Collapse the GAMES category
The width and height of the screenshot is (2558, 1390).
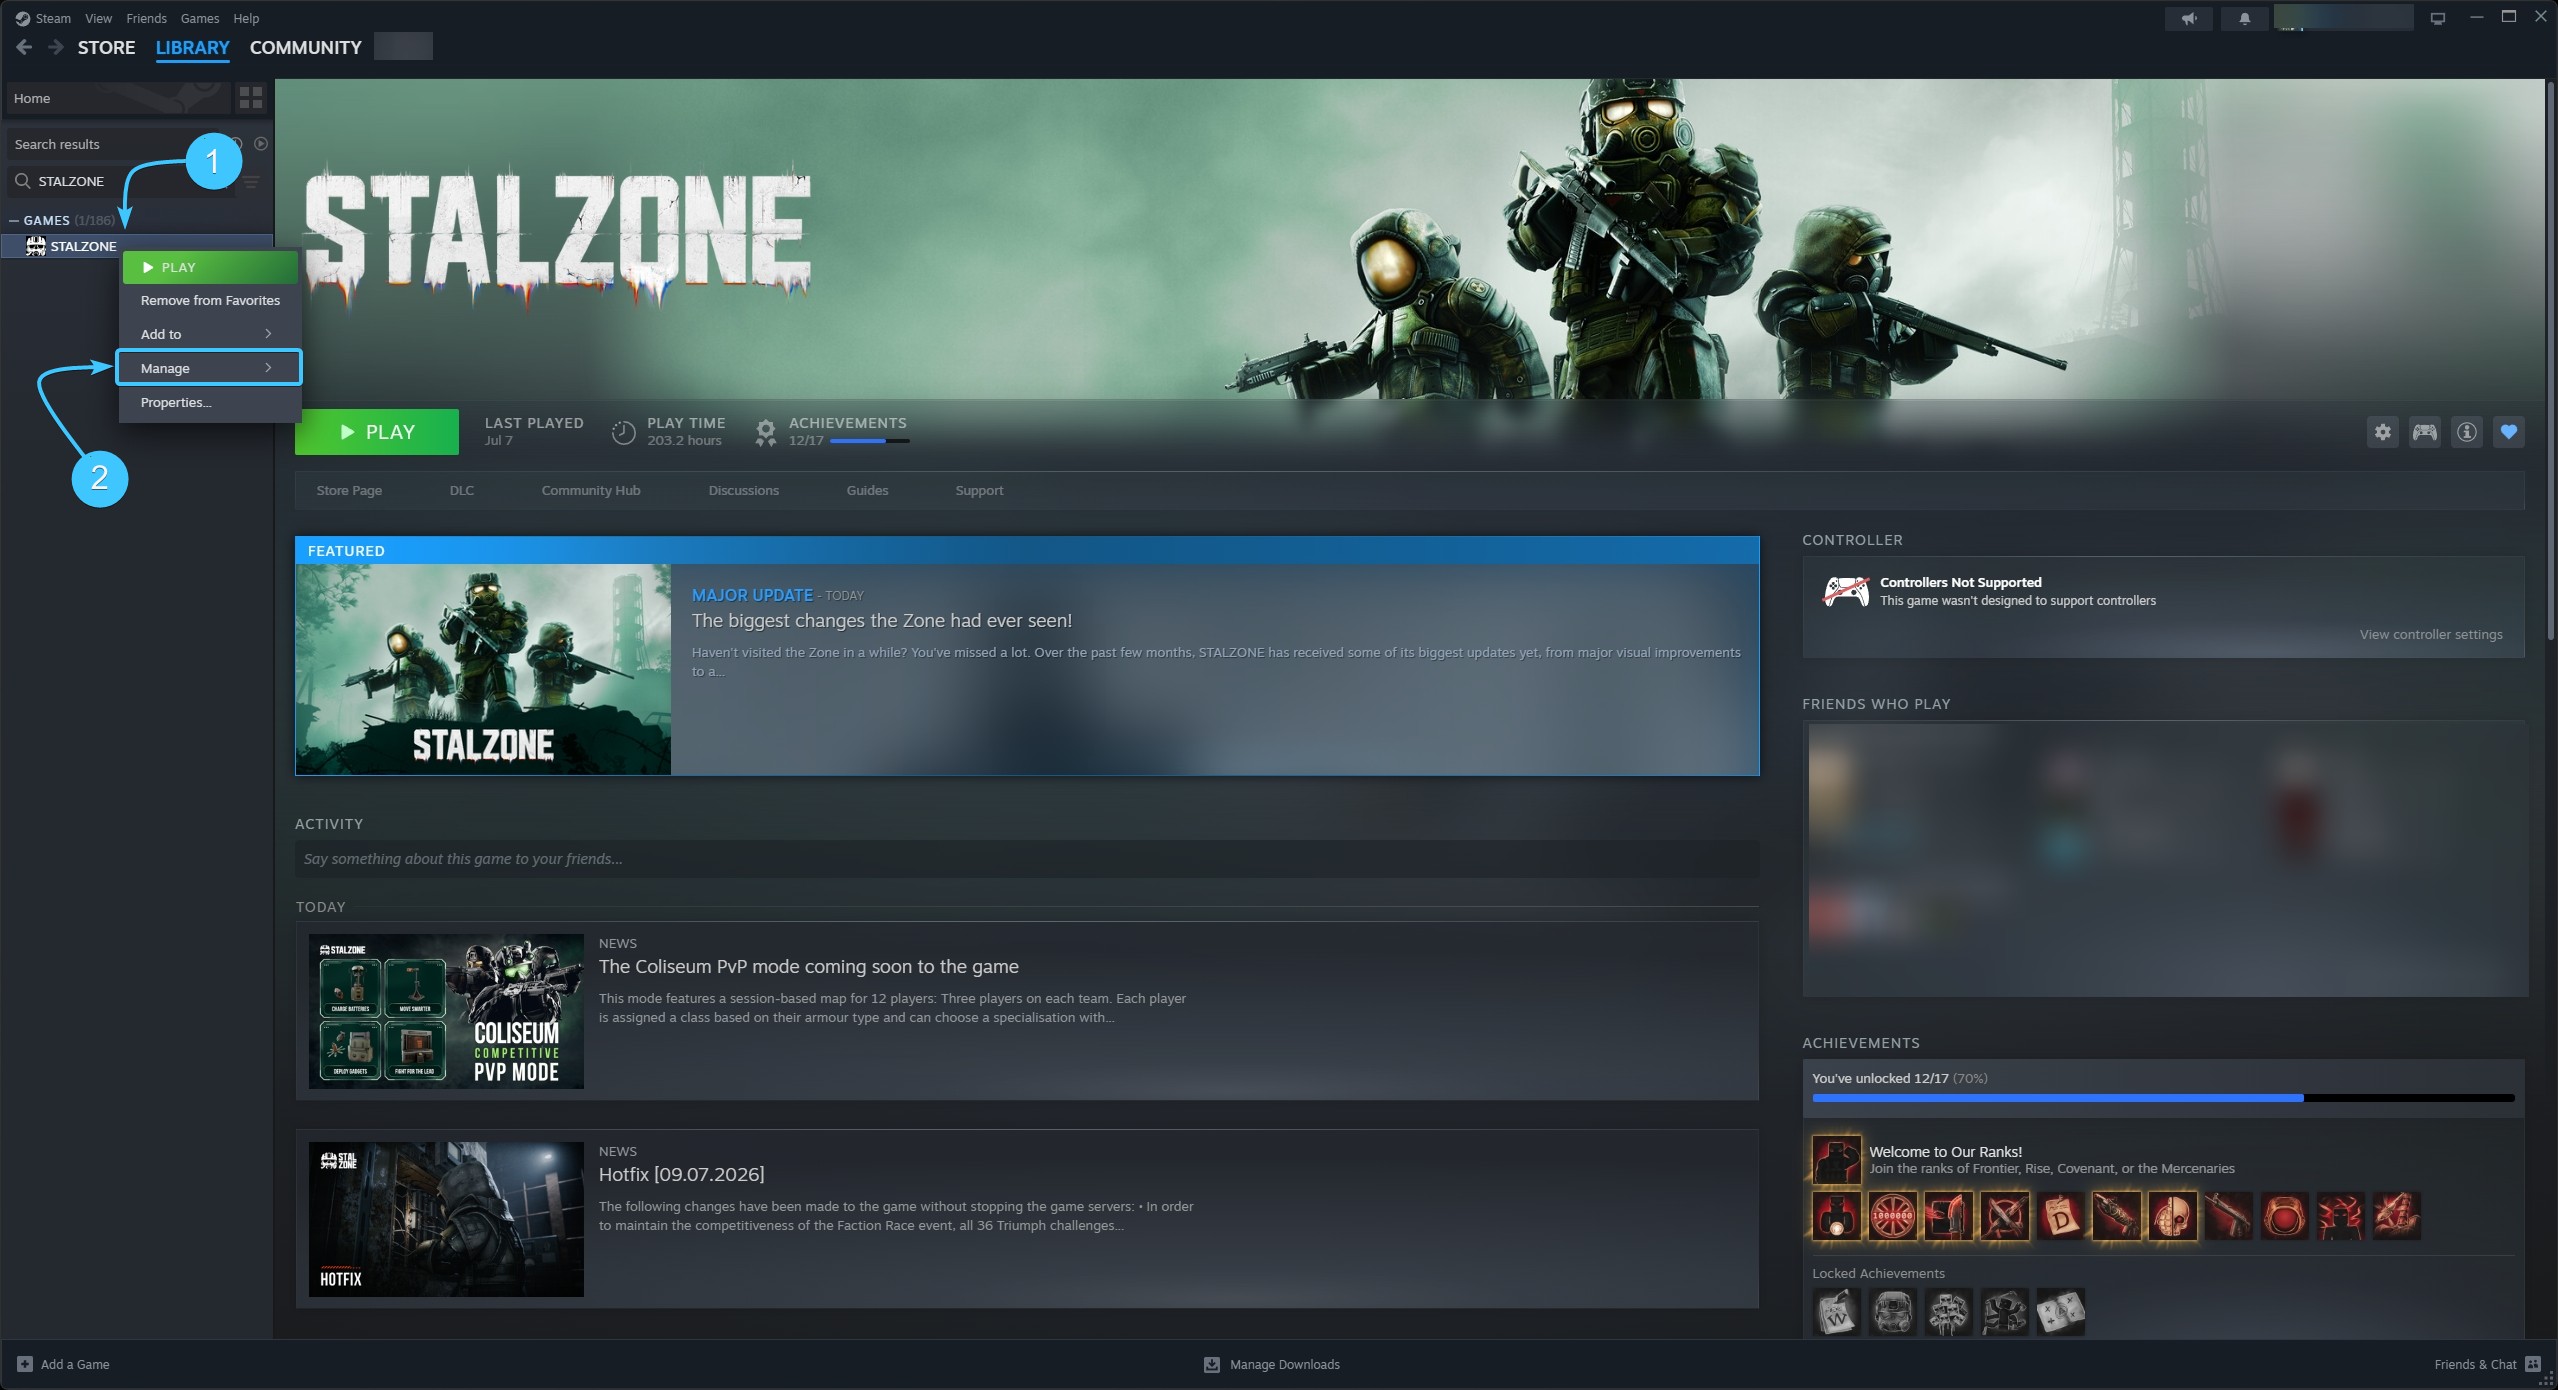pos(14,220)
